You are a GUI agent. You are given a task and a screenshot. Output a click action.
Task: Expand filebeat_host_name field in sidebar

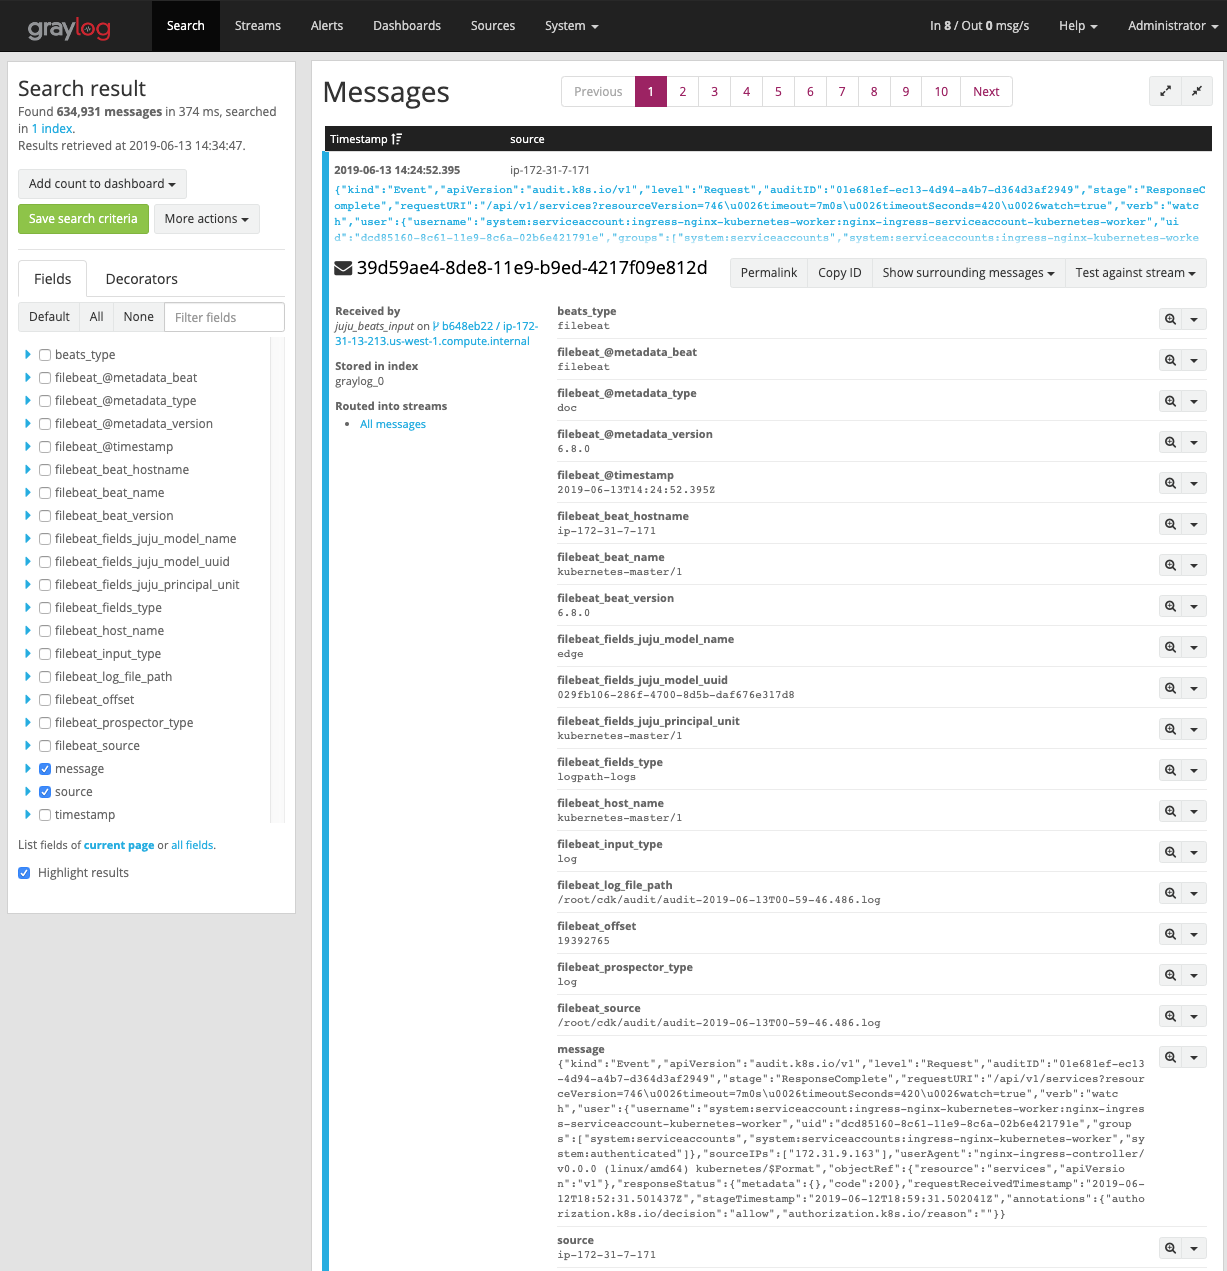(x=27, y=631)
